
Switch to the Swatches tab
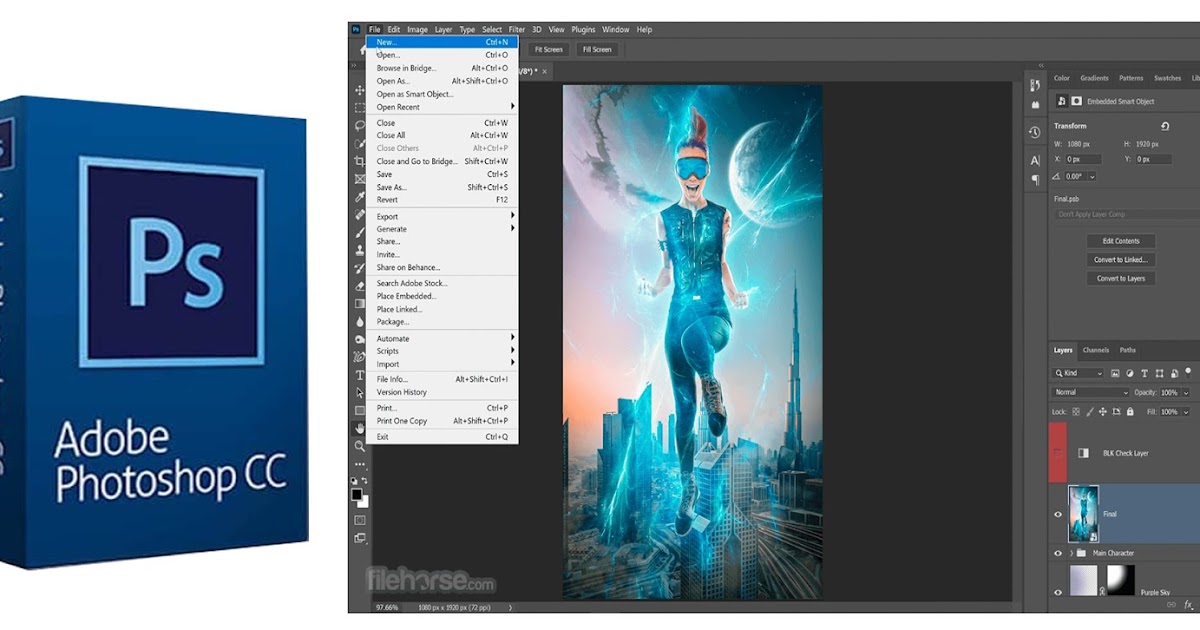tap(1167, 78)
